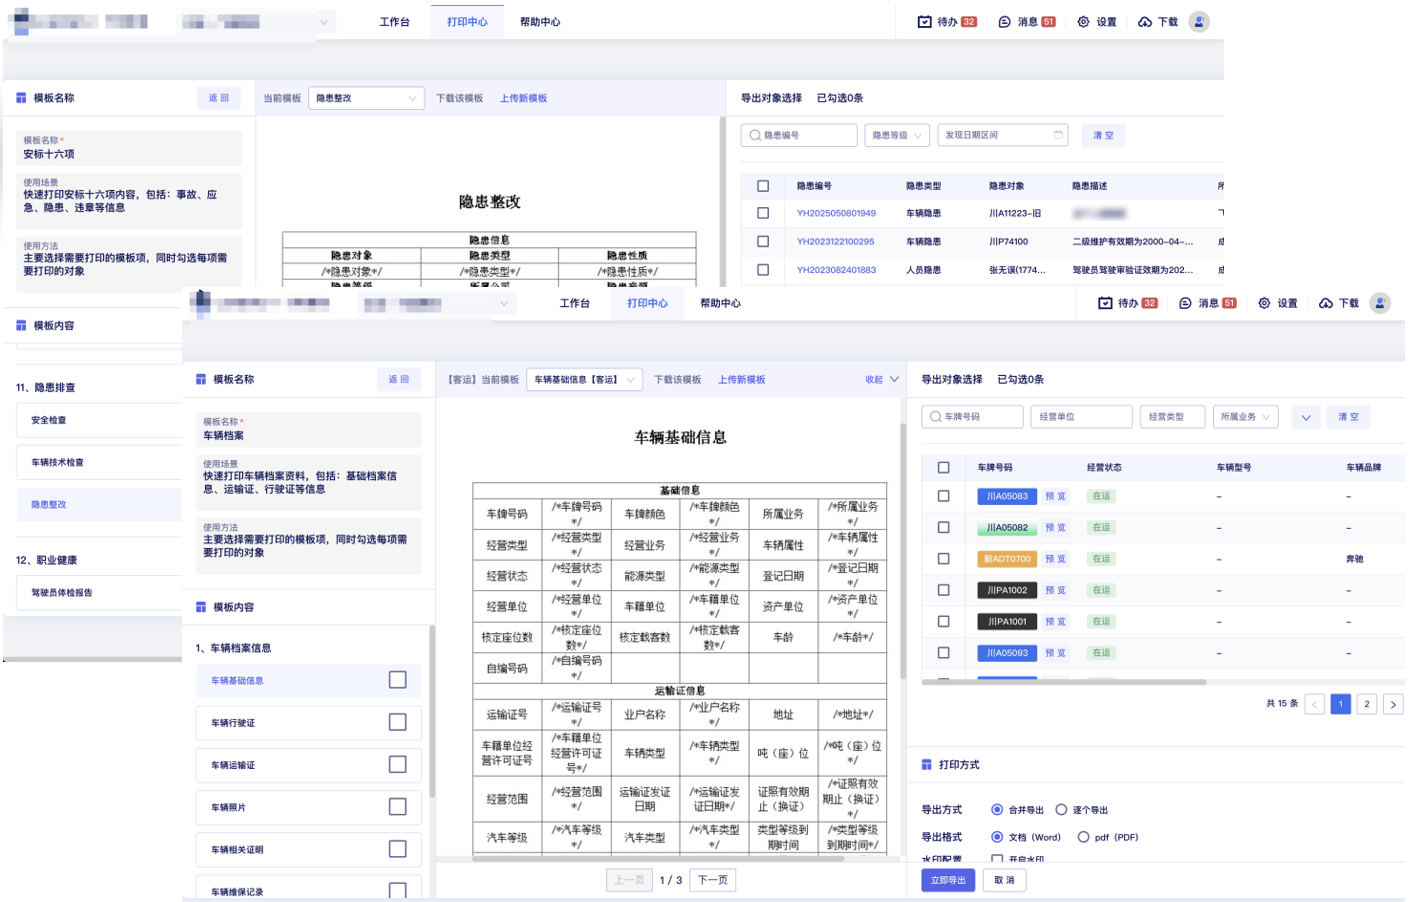Viewport: 1417px width, 902px height.
Task: Click the magnifier icon in 车牌号码 search
Action: (935, 417)
